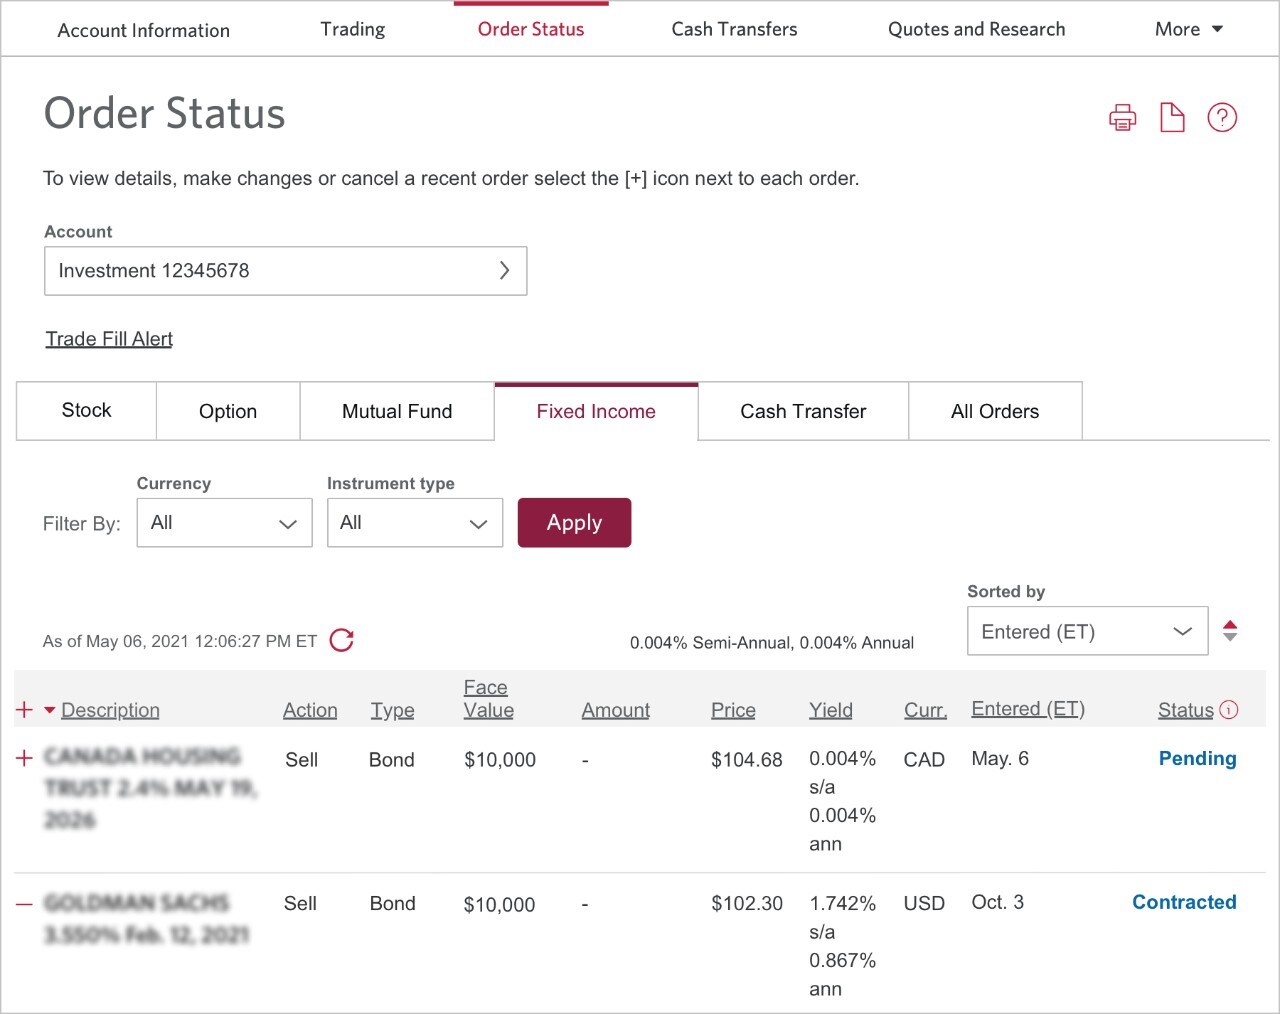Switch to the Stock orders tab
1280x1014 pixels.
pyautogui.click(x=86, y=410)
